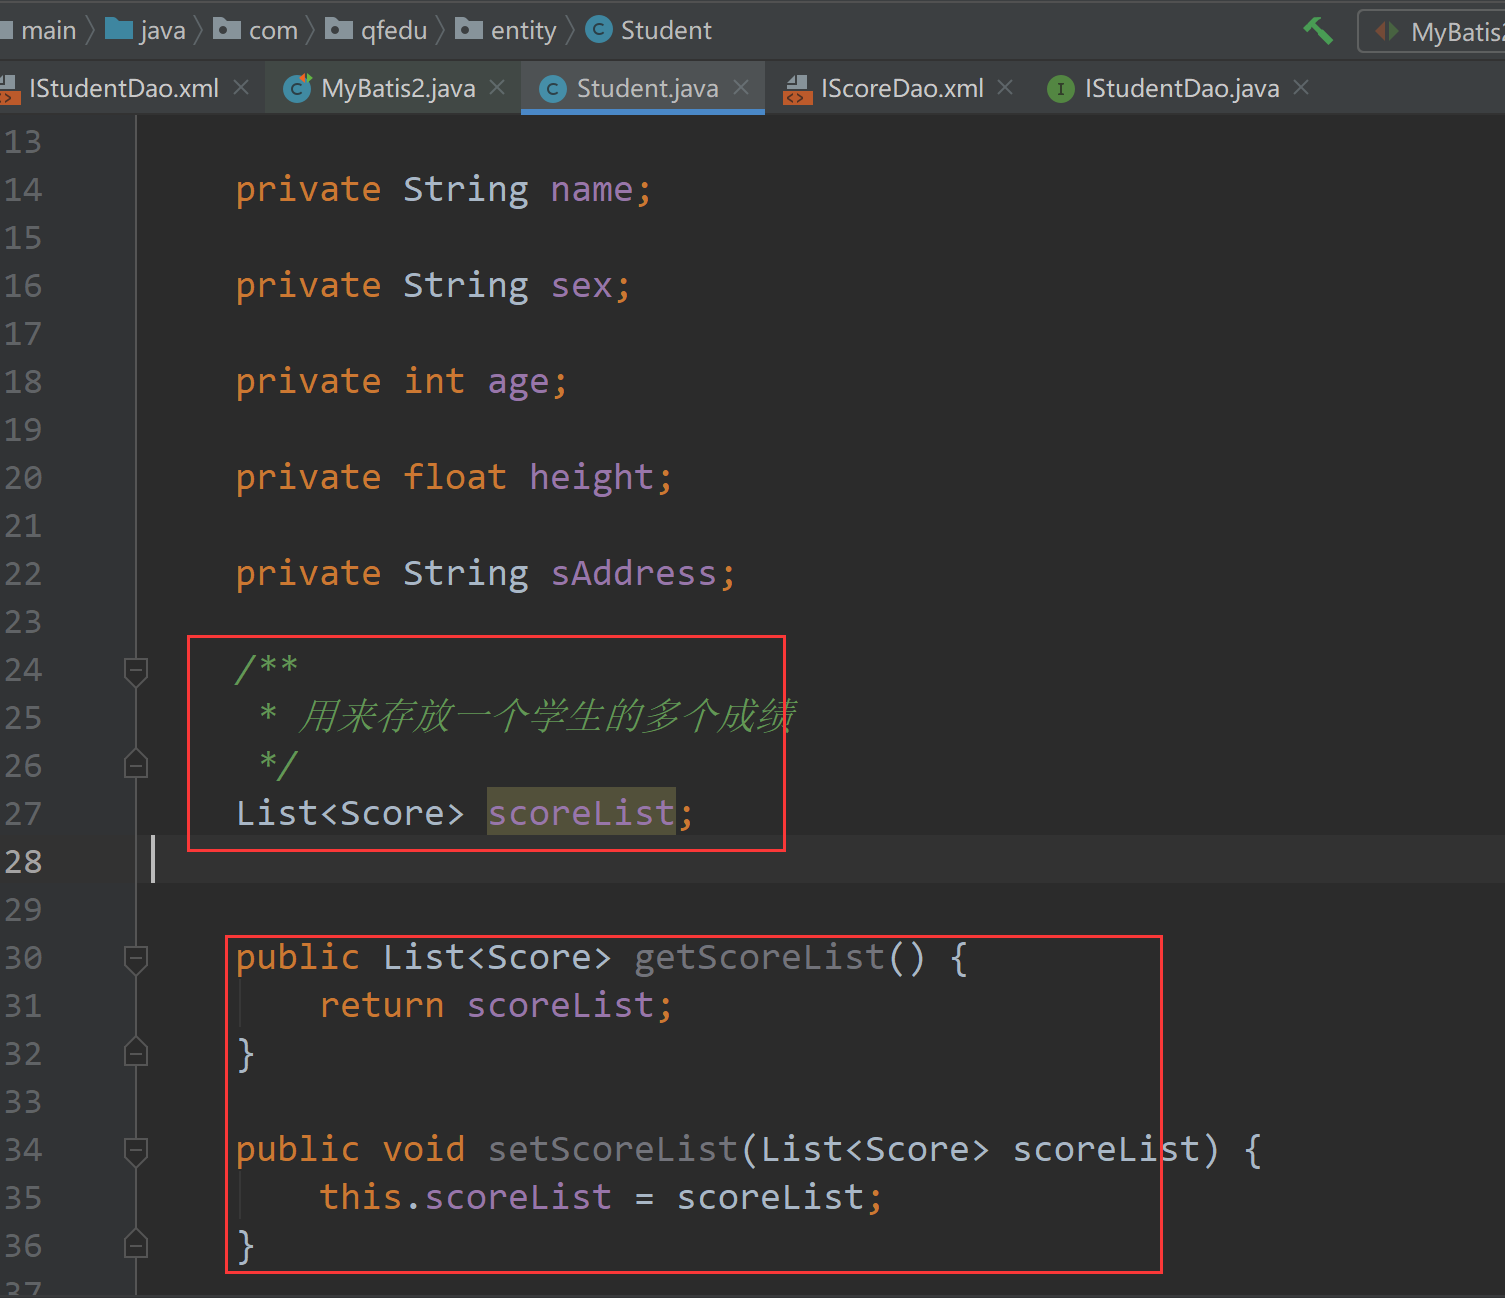
Task: Click the MyBatis run configuration icon
Action: click(1386, 31)
